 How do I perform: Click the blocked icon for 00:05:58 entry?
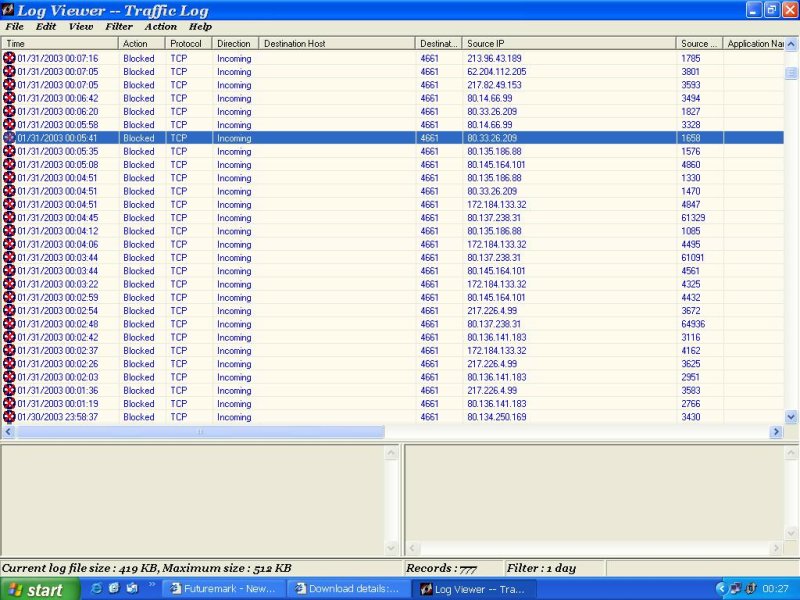(9, 124)
